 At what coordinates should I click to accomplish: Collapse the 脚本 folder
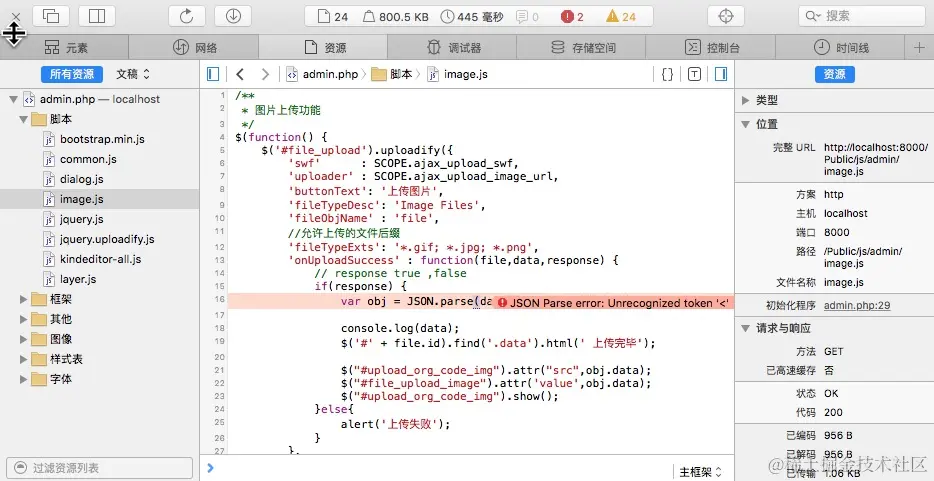23,120
